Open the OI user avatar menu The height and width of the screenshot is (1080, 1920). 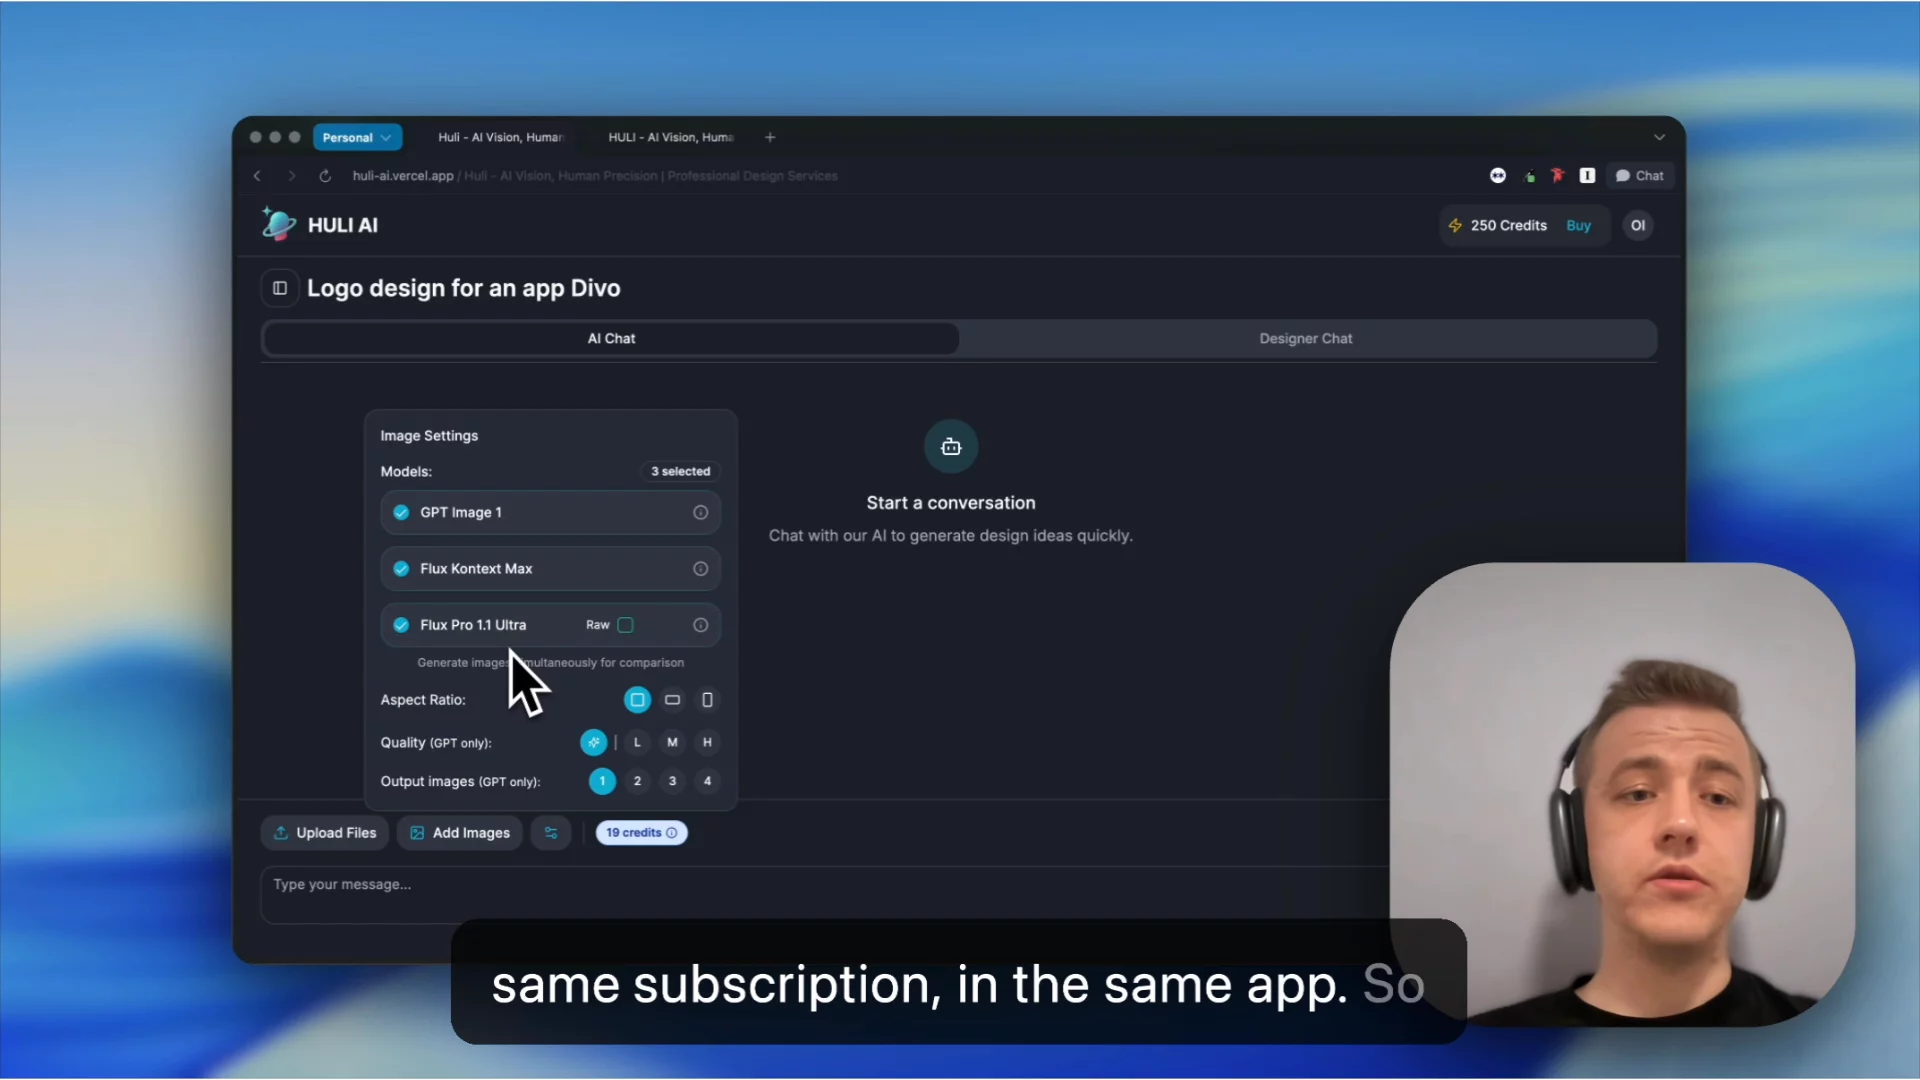tap(1637, 225)
